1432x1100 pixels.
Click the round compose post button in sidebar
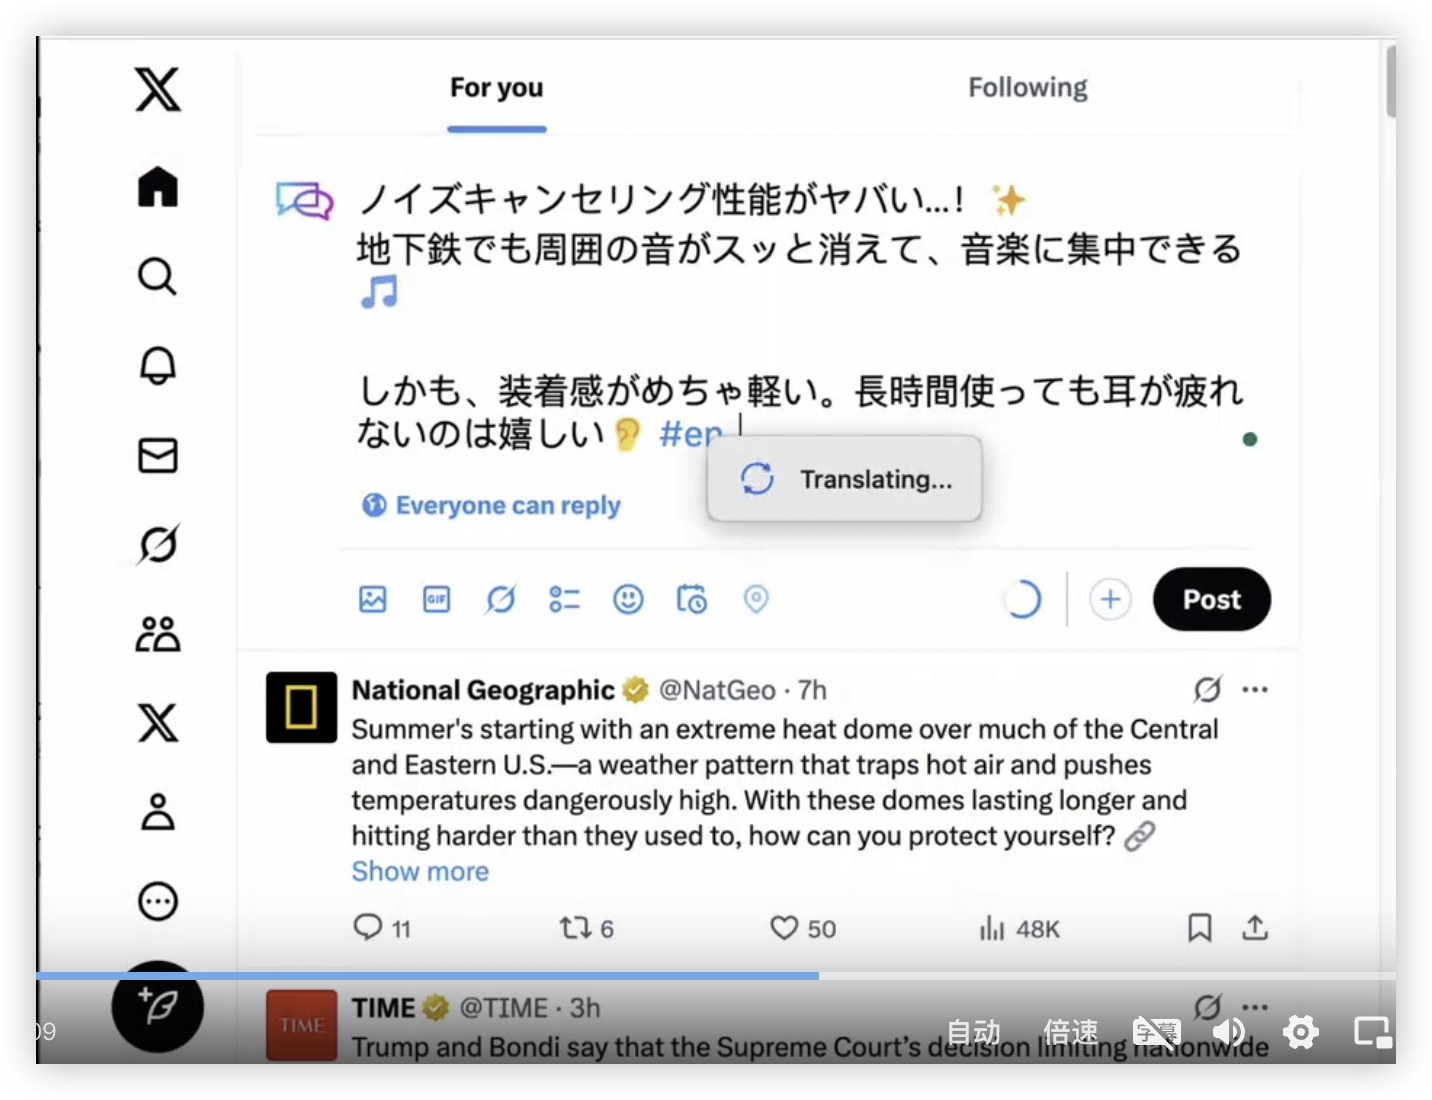coord(158,1006)
